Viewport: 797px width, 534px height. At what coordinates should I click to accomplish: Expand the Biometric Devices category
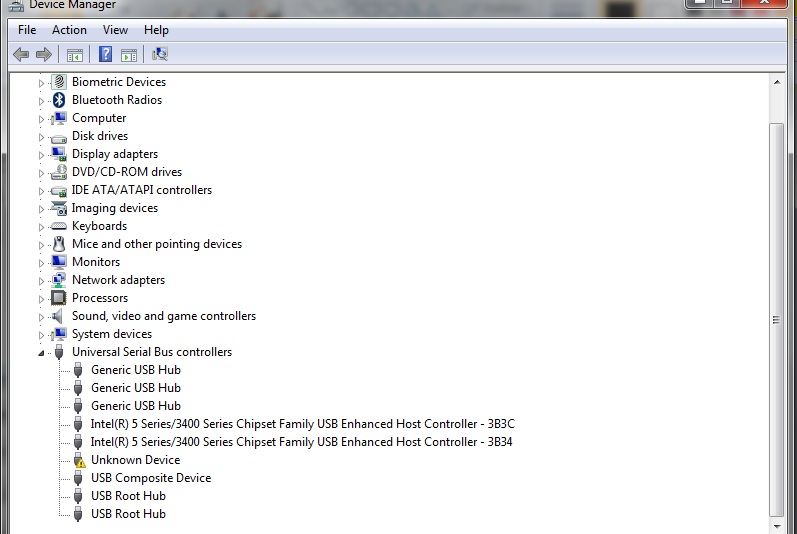coord(41,83)
